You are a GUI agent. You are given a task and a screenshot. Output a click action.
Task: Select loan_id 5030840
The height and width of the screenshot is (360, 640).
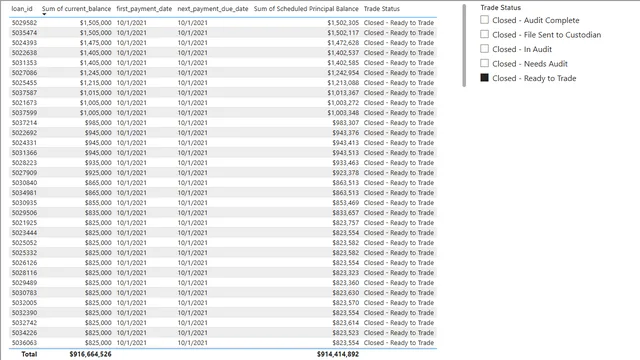(24, 183)
